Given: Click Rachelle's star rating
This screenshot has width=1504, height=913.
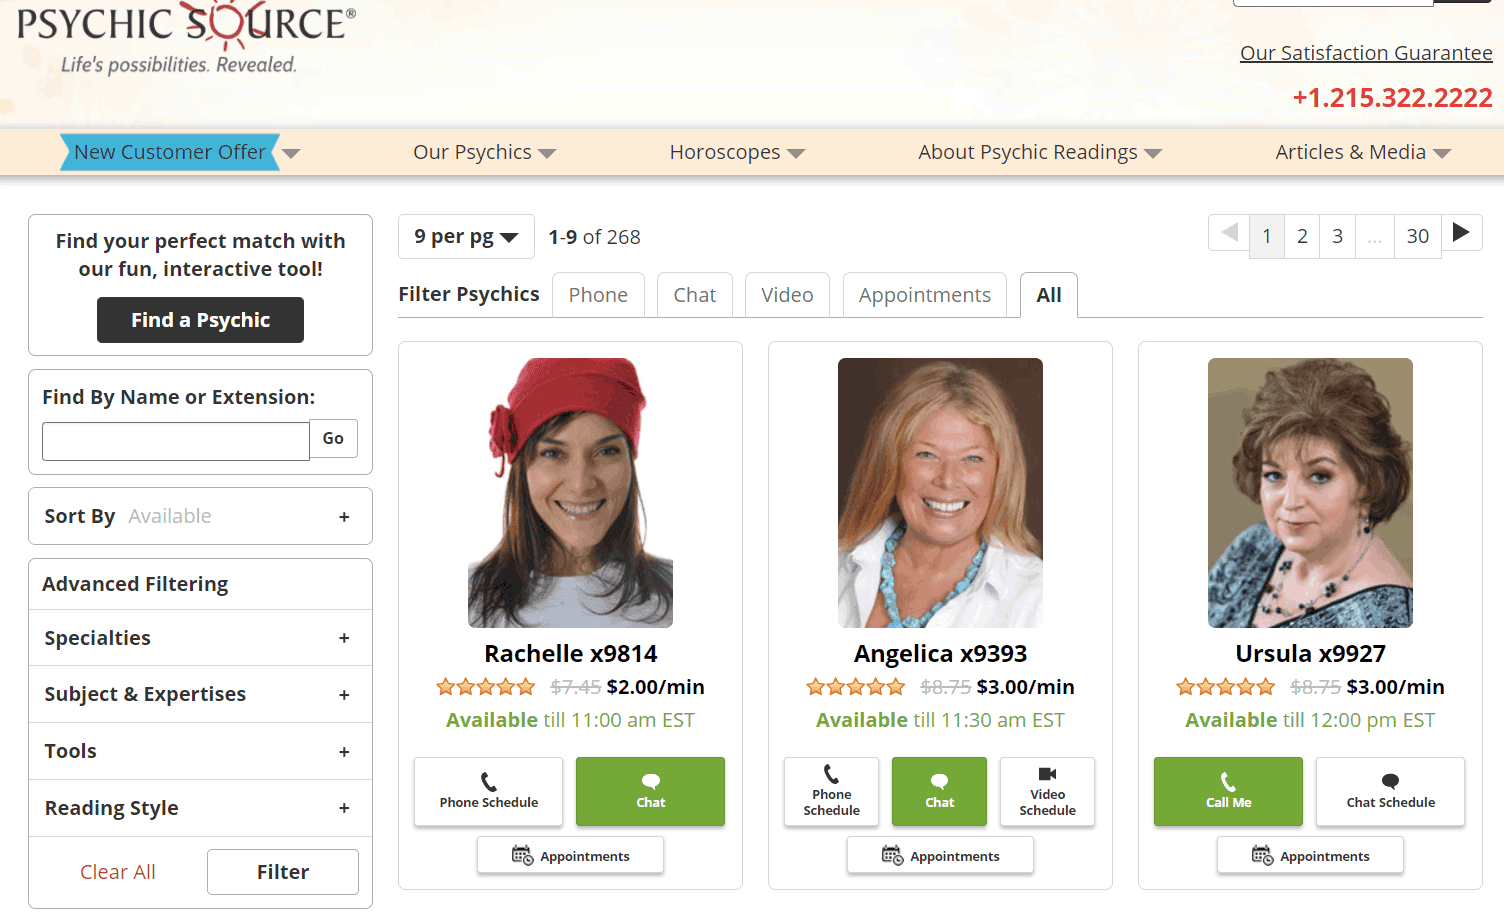Looking at the screenshot, I should point(486,687).
